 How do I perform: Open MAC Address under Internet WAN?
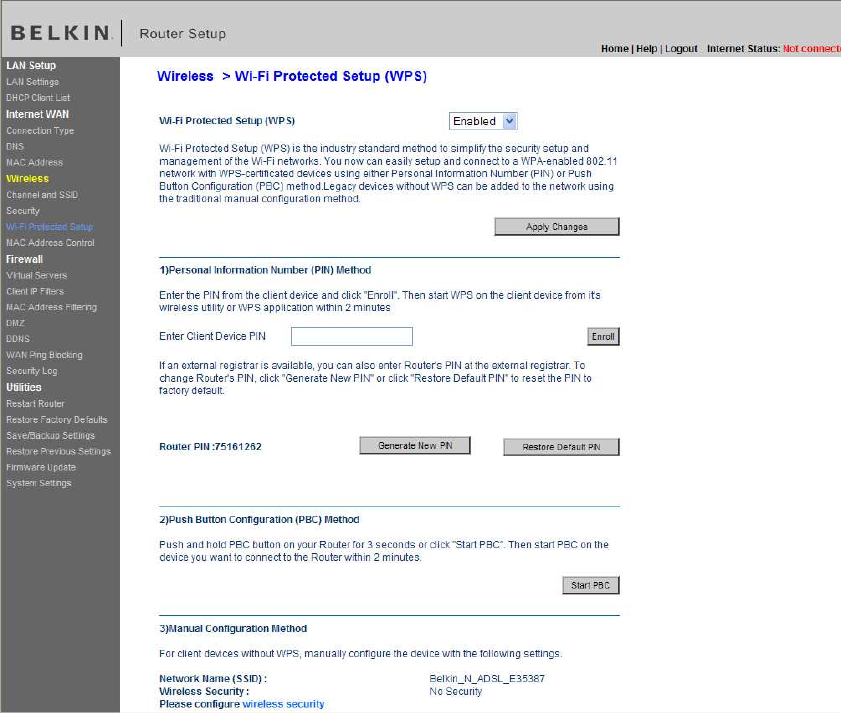(34, 162)
